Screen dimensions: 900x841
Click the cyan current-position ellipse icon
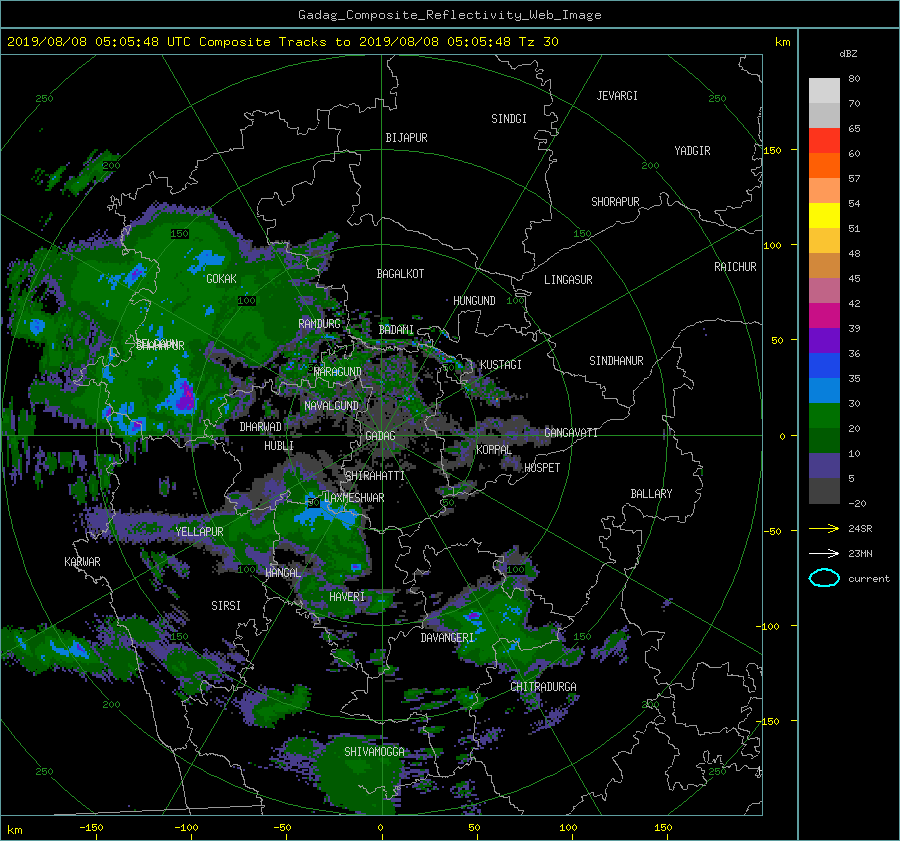point(824,578)
